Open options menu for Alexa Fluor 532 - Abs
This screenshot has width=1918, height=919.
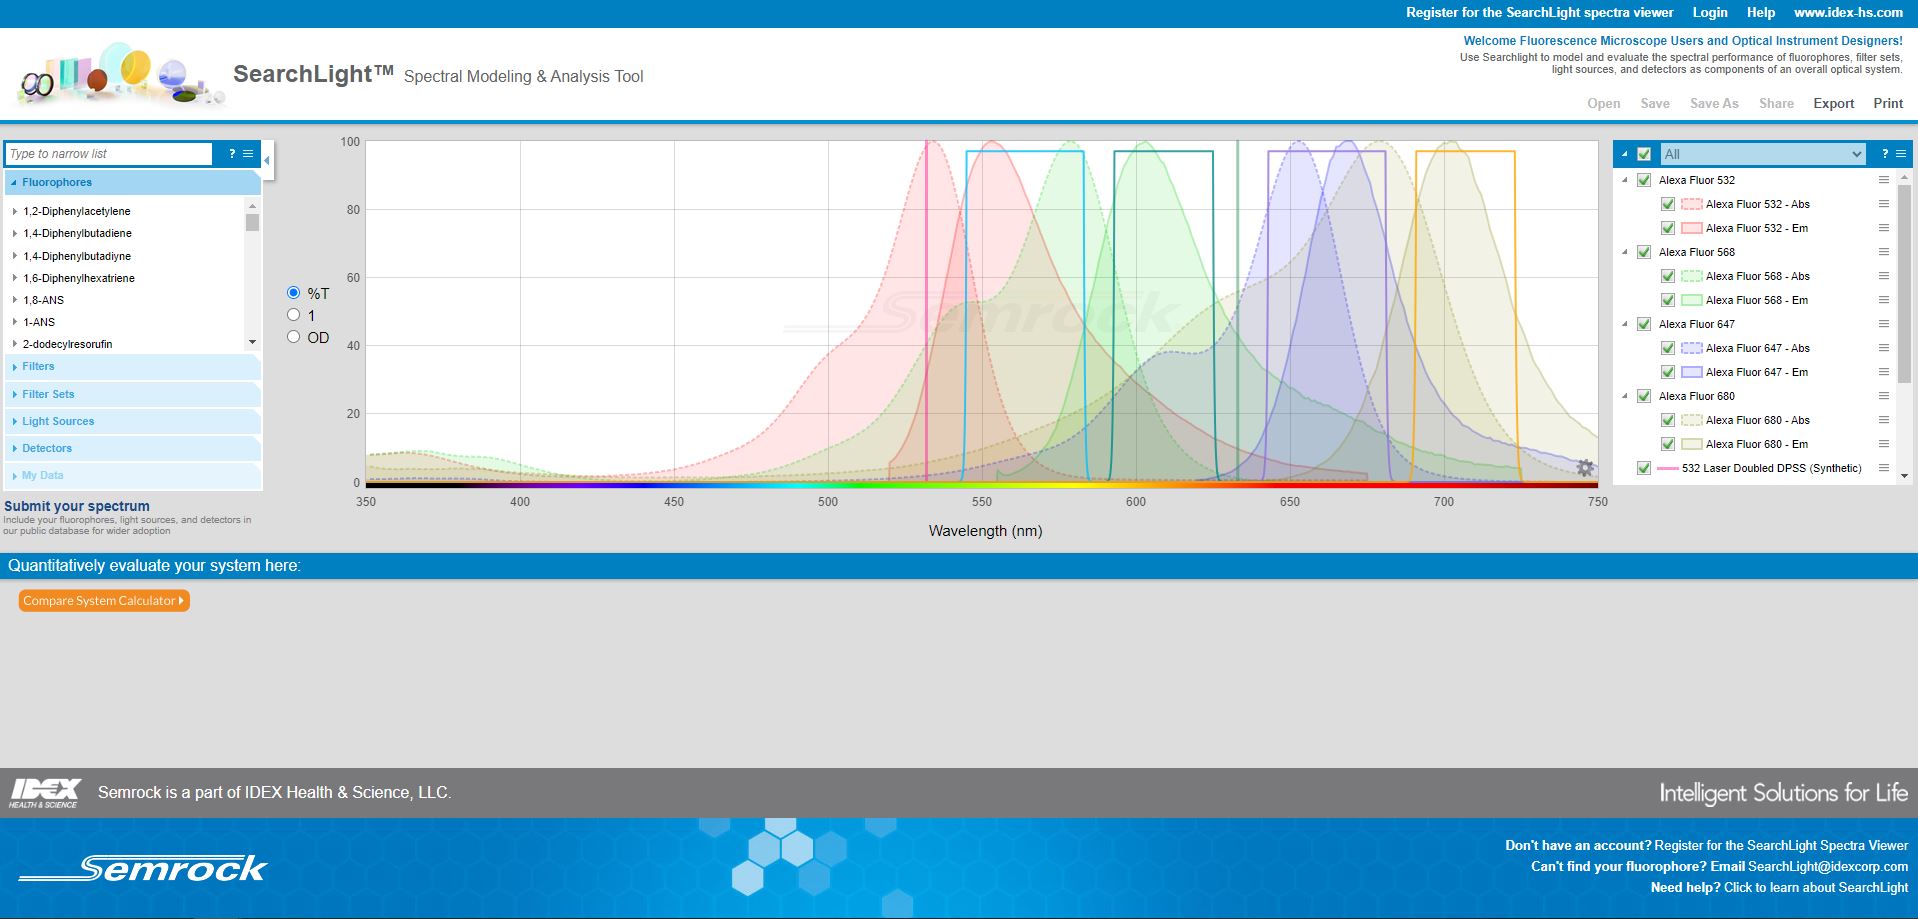point(1884,204)
